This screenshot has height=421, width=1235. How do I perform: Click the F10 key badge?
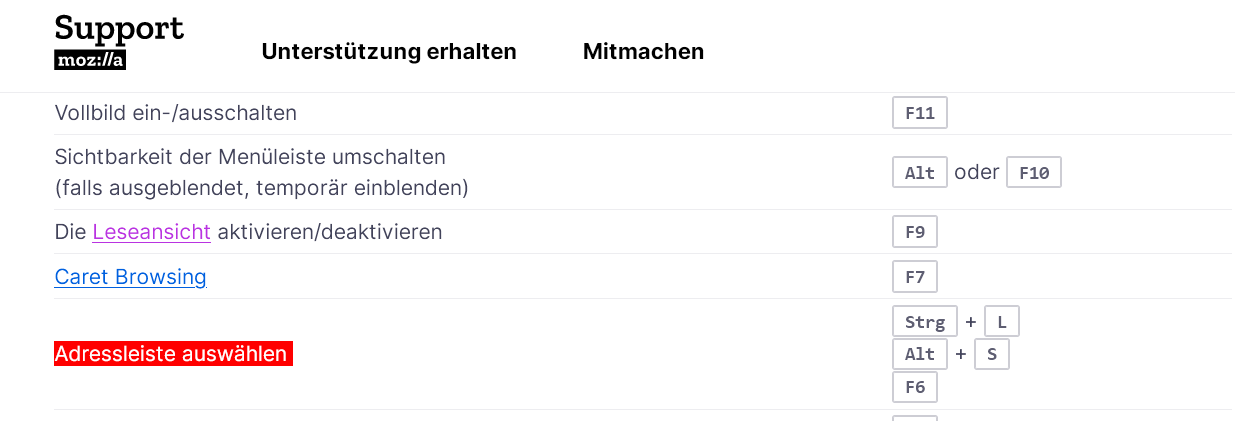pyautogui.click(x=1033, y=173)
